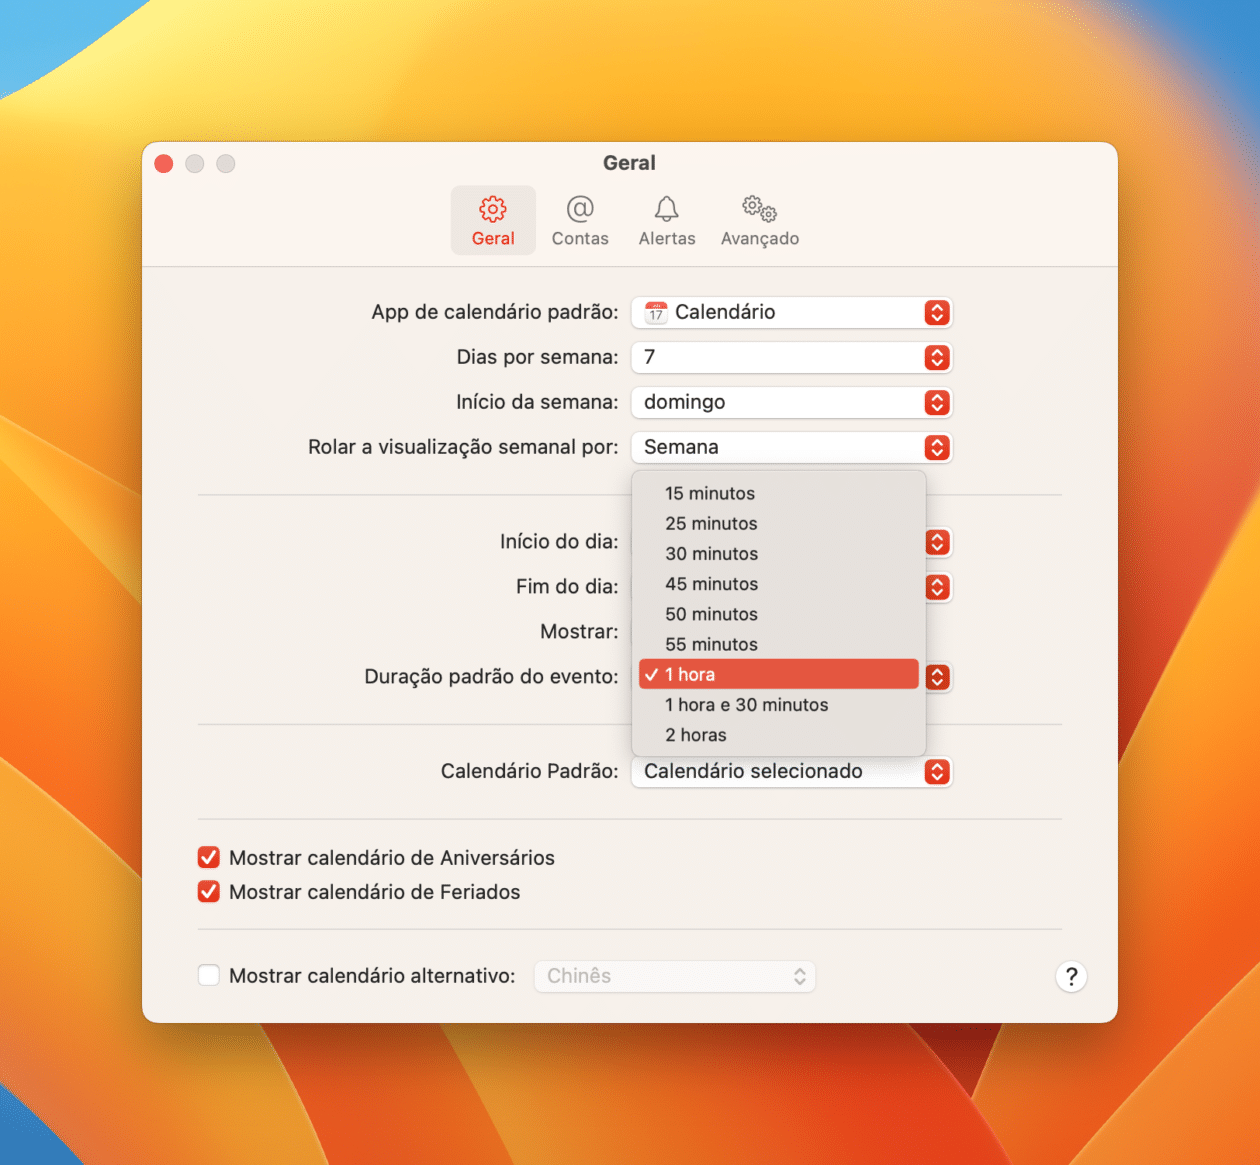Select 2 horas from the duration menu
1260x1165 pixels.
[x=696, y=734]
